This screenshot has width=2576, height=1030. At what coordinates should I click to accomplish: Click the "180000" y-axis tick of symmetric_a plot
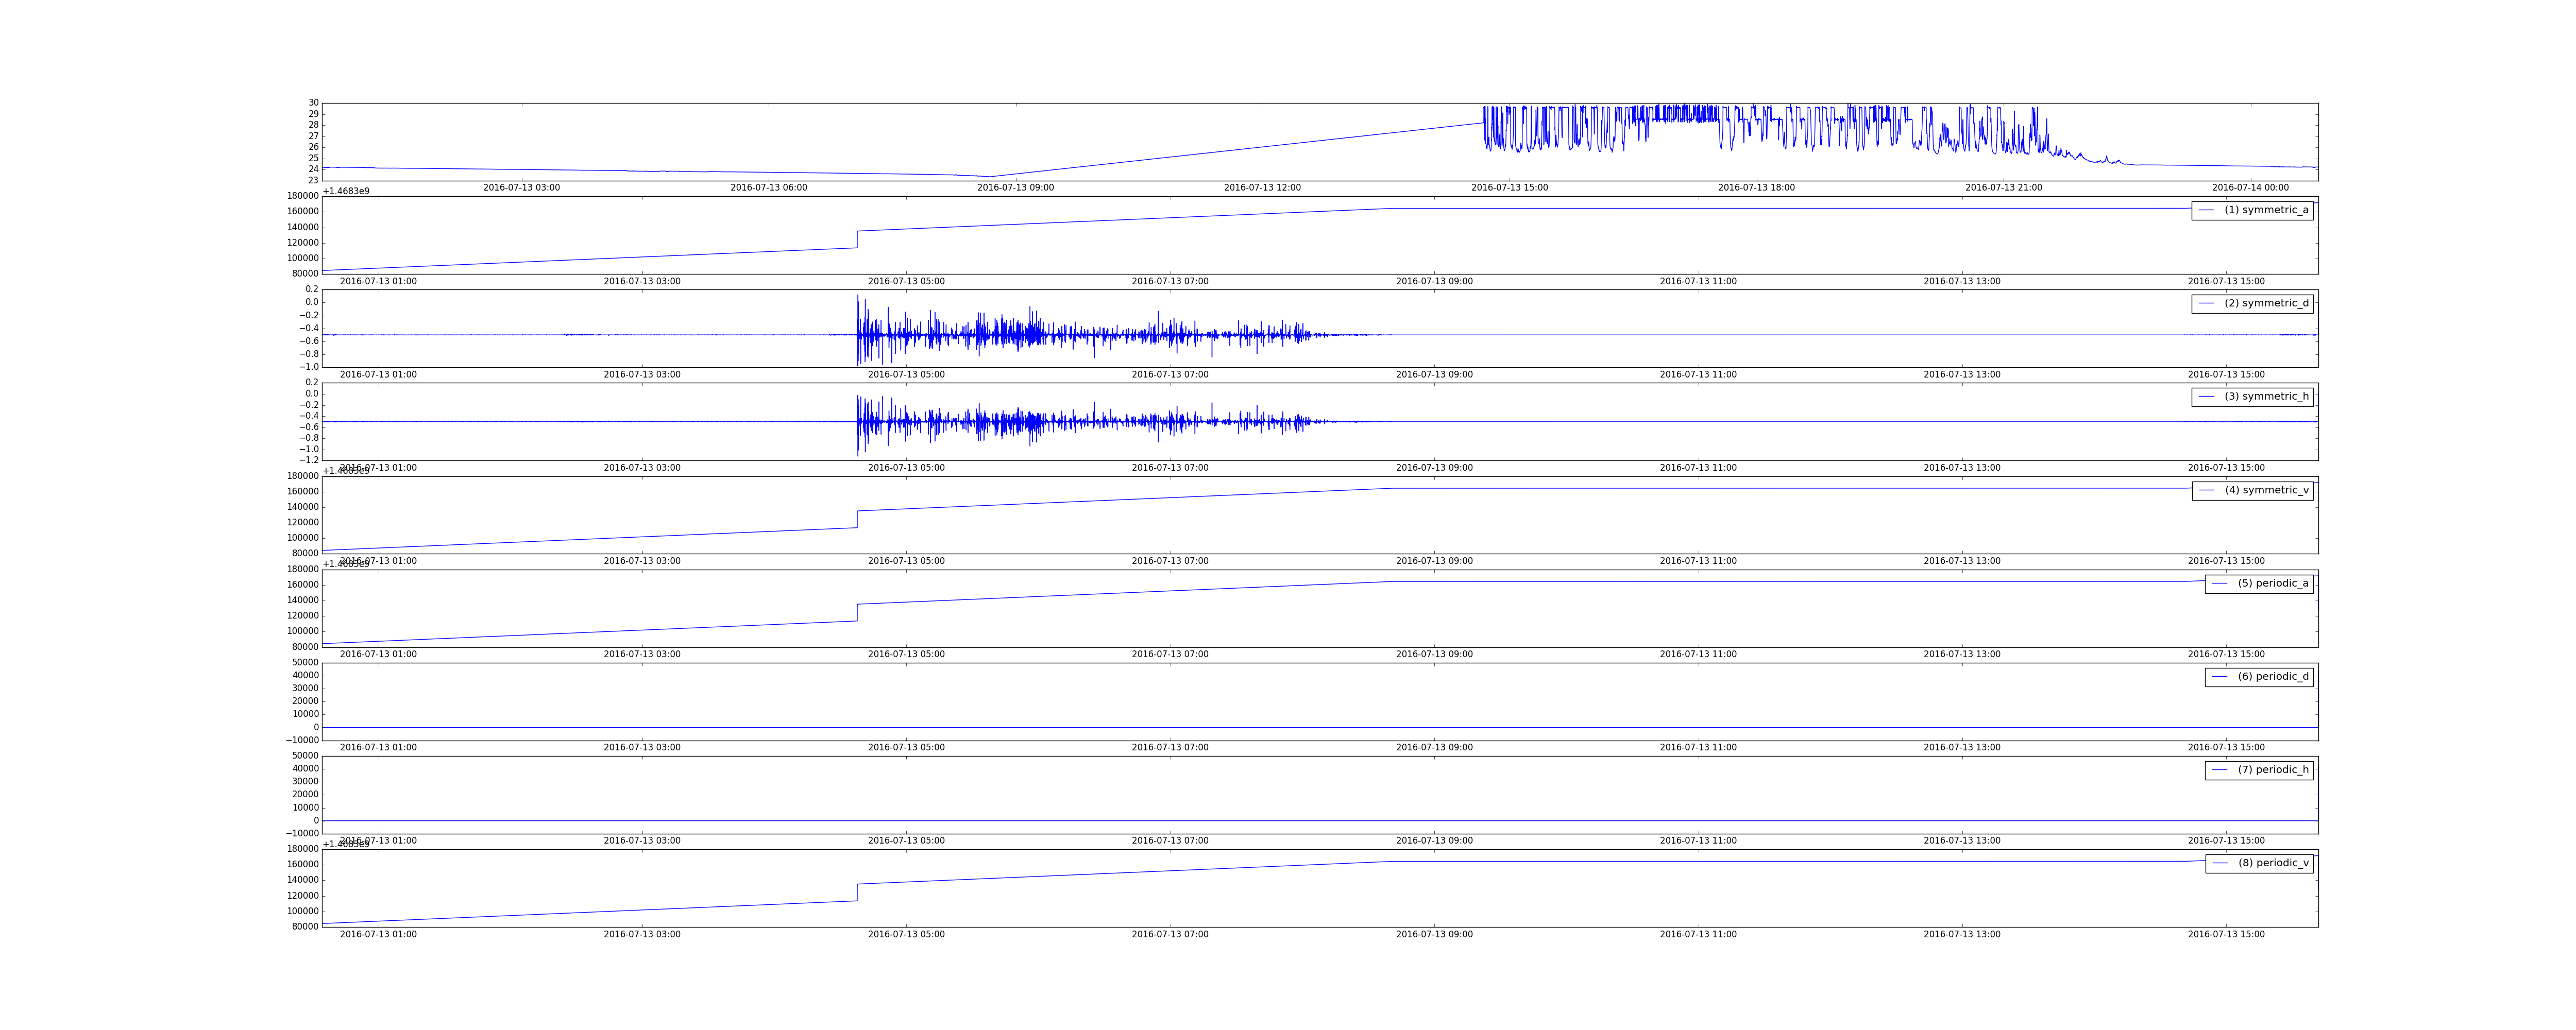(x=301, y=196)
